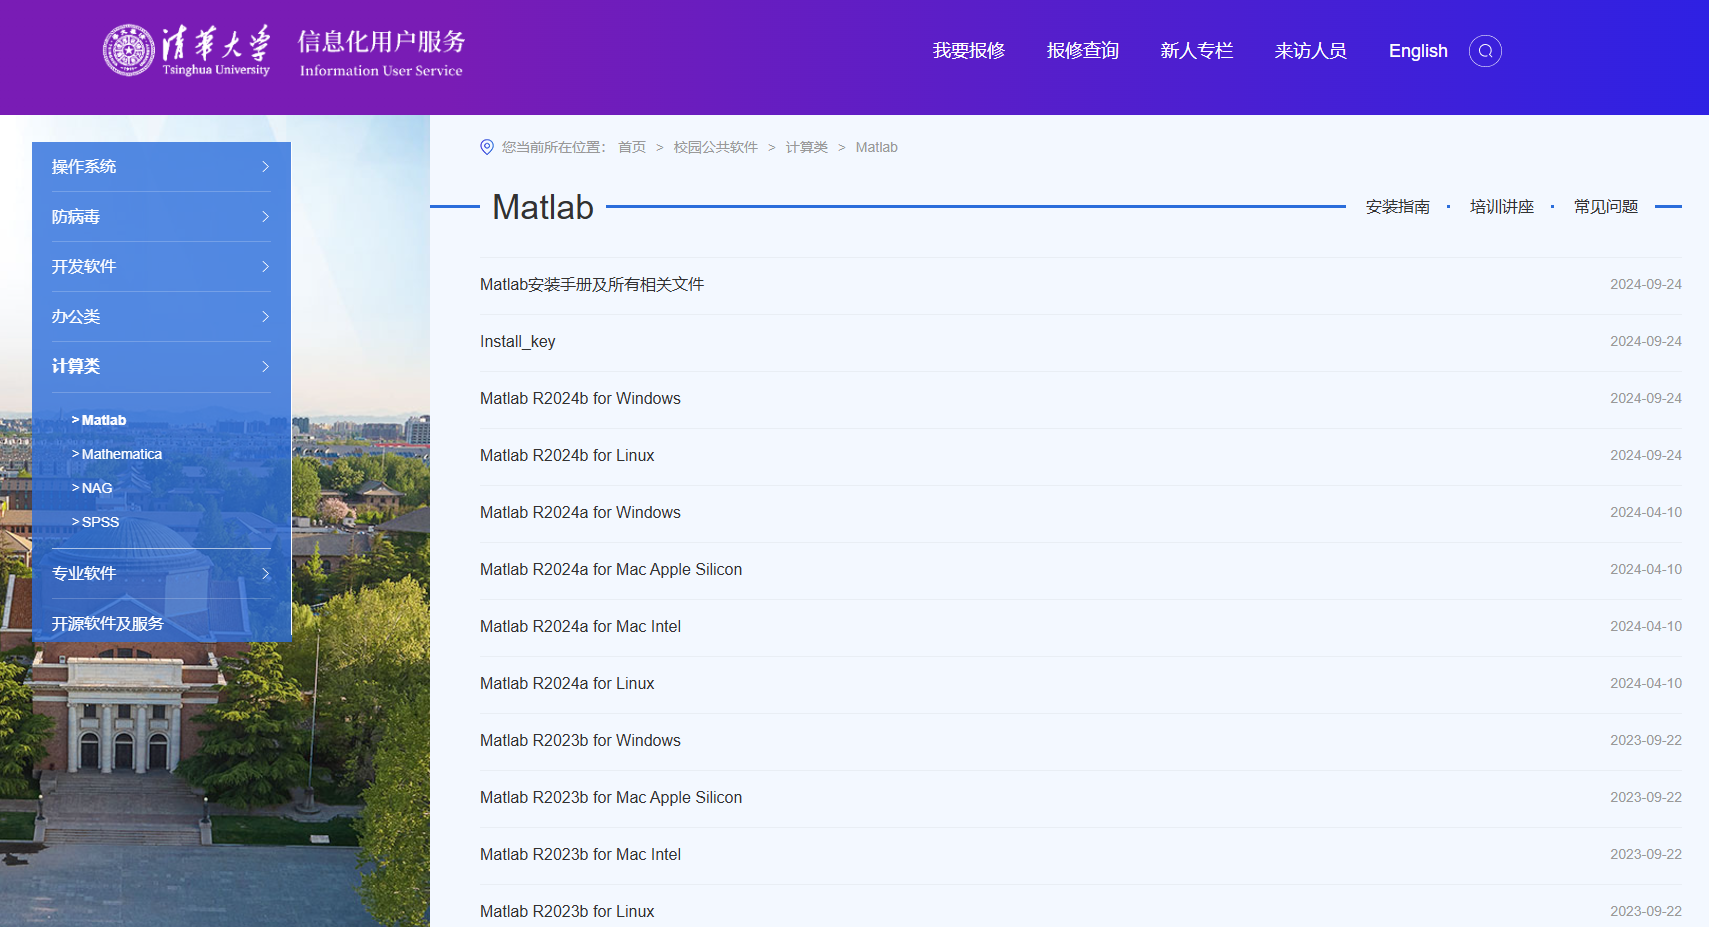Open Matlab R2023b for Mac Intel
Screen dimensions: 1709x927
580,855
